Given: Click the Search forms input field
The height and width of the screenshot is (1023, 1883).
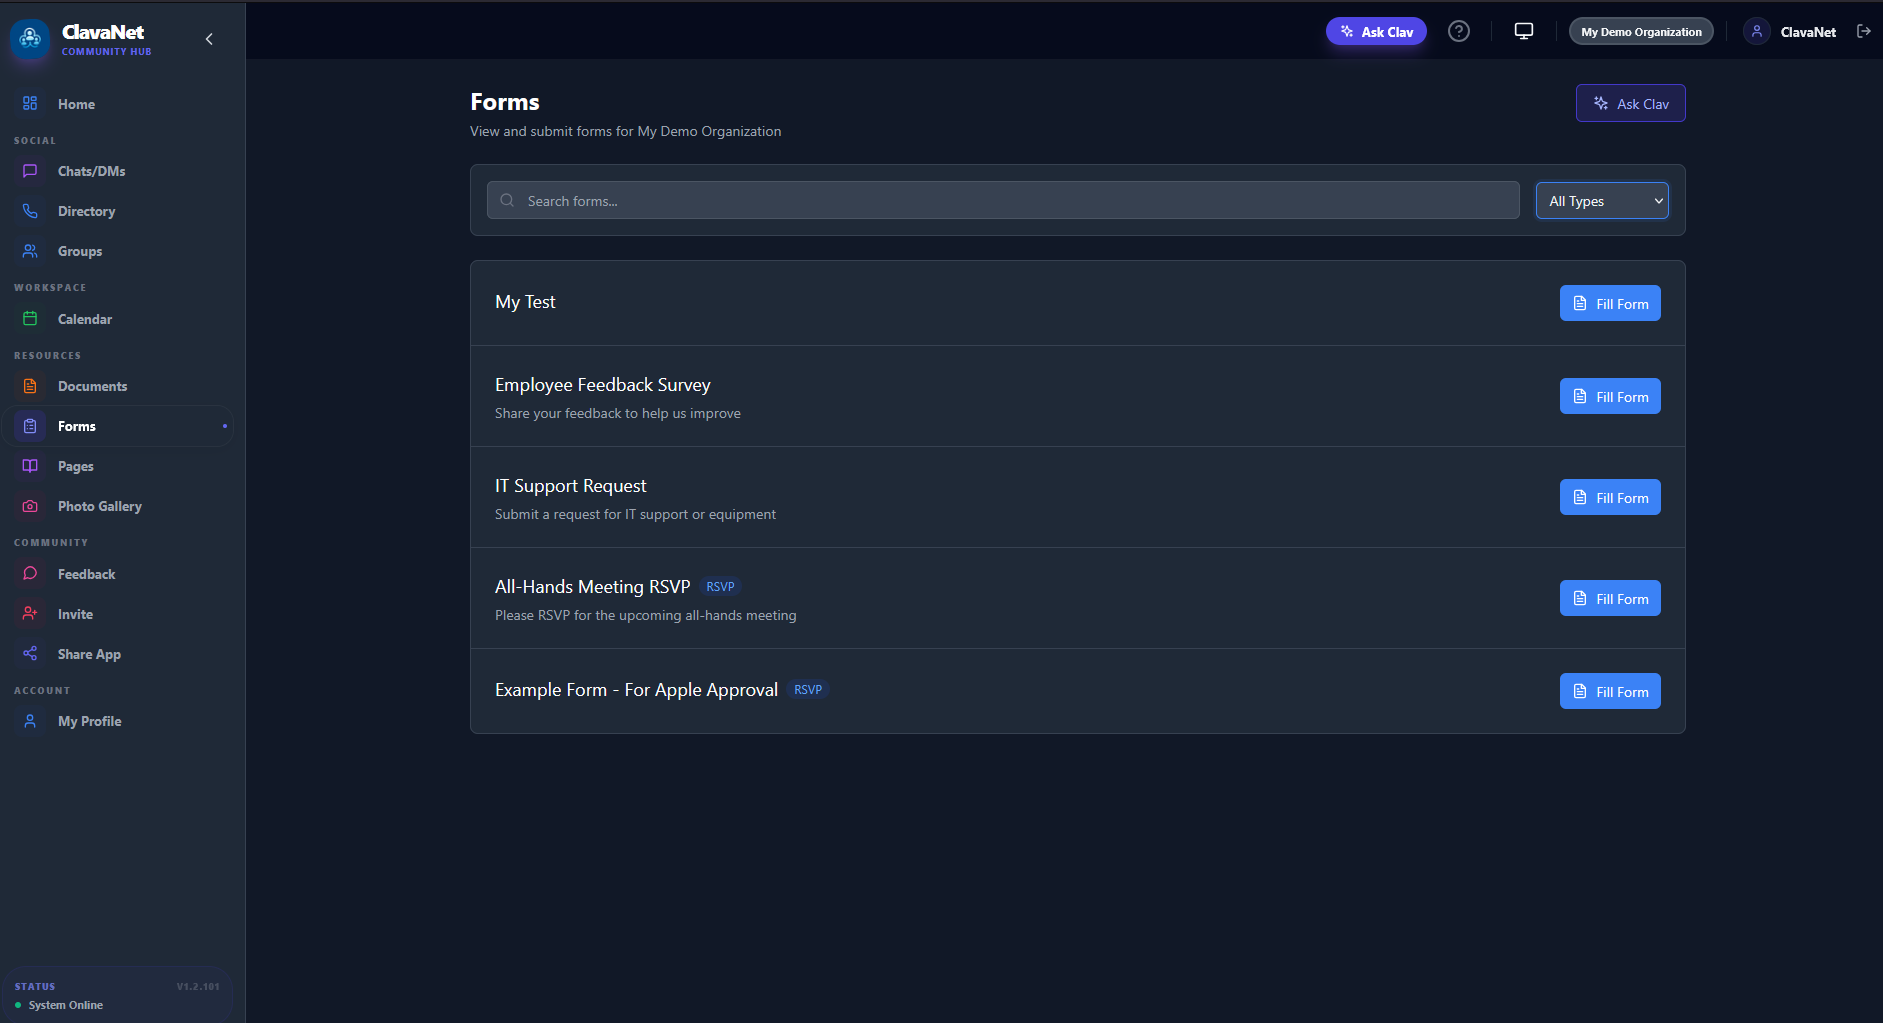Looking at the screenshot, I should 1003,201.
